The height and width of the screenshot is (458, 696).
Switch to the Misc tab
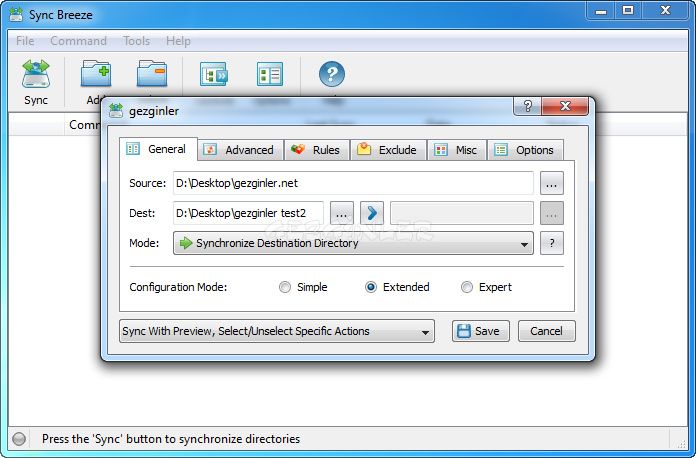point(457,150)
